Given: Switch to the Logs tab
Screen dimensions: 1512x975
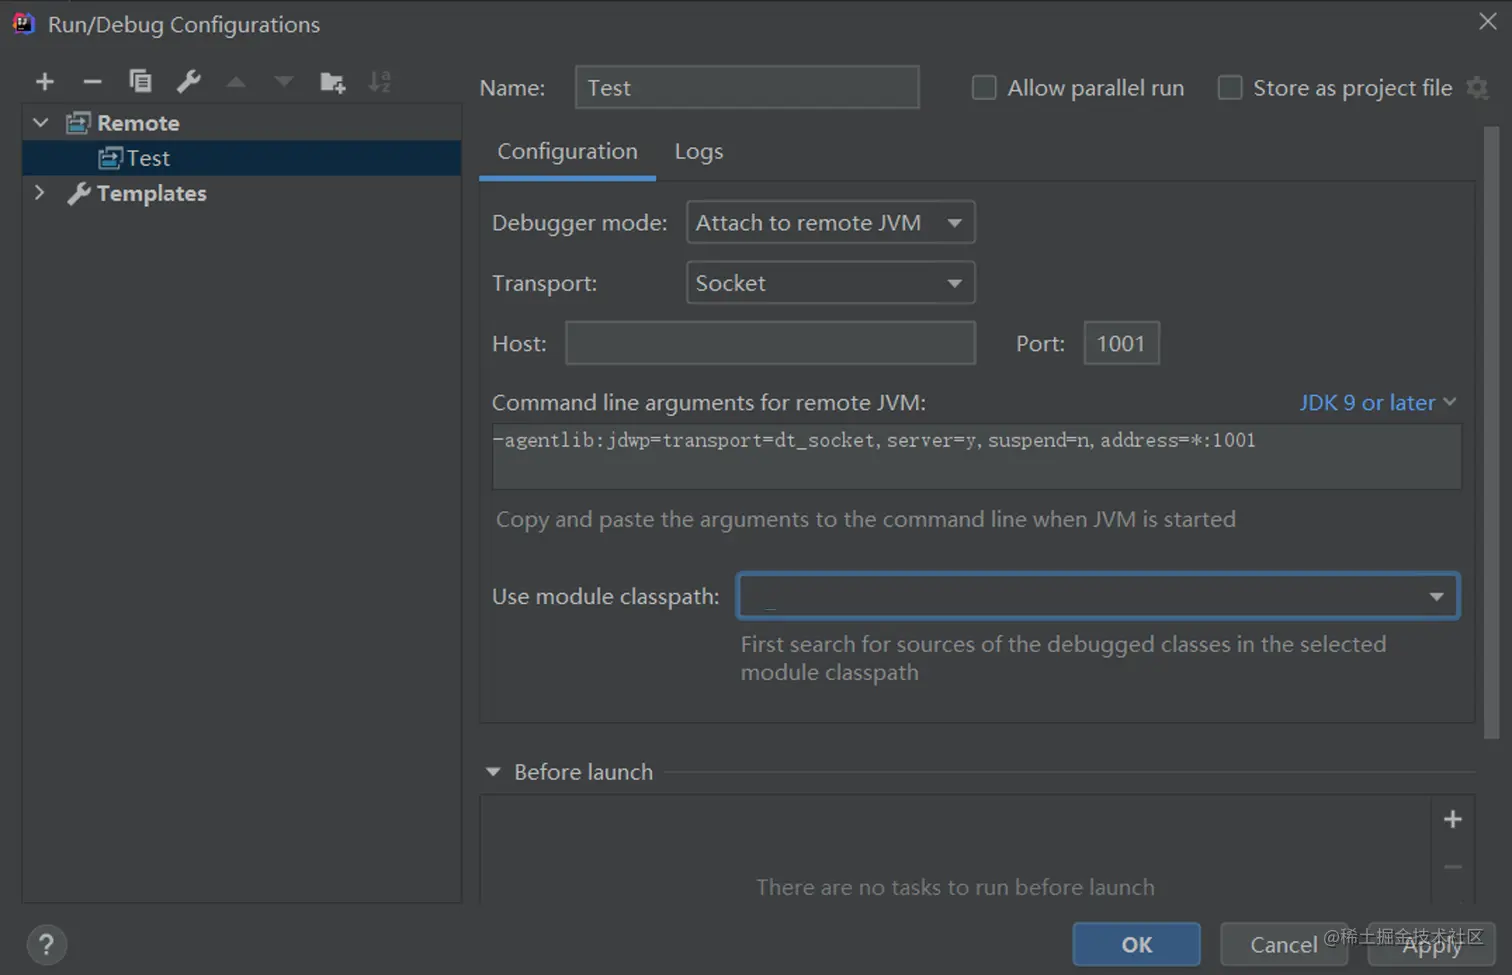Looking at the screenshot, I should click(x=698, y=152).
